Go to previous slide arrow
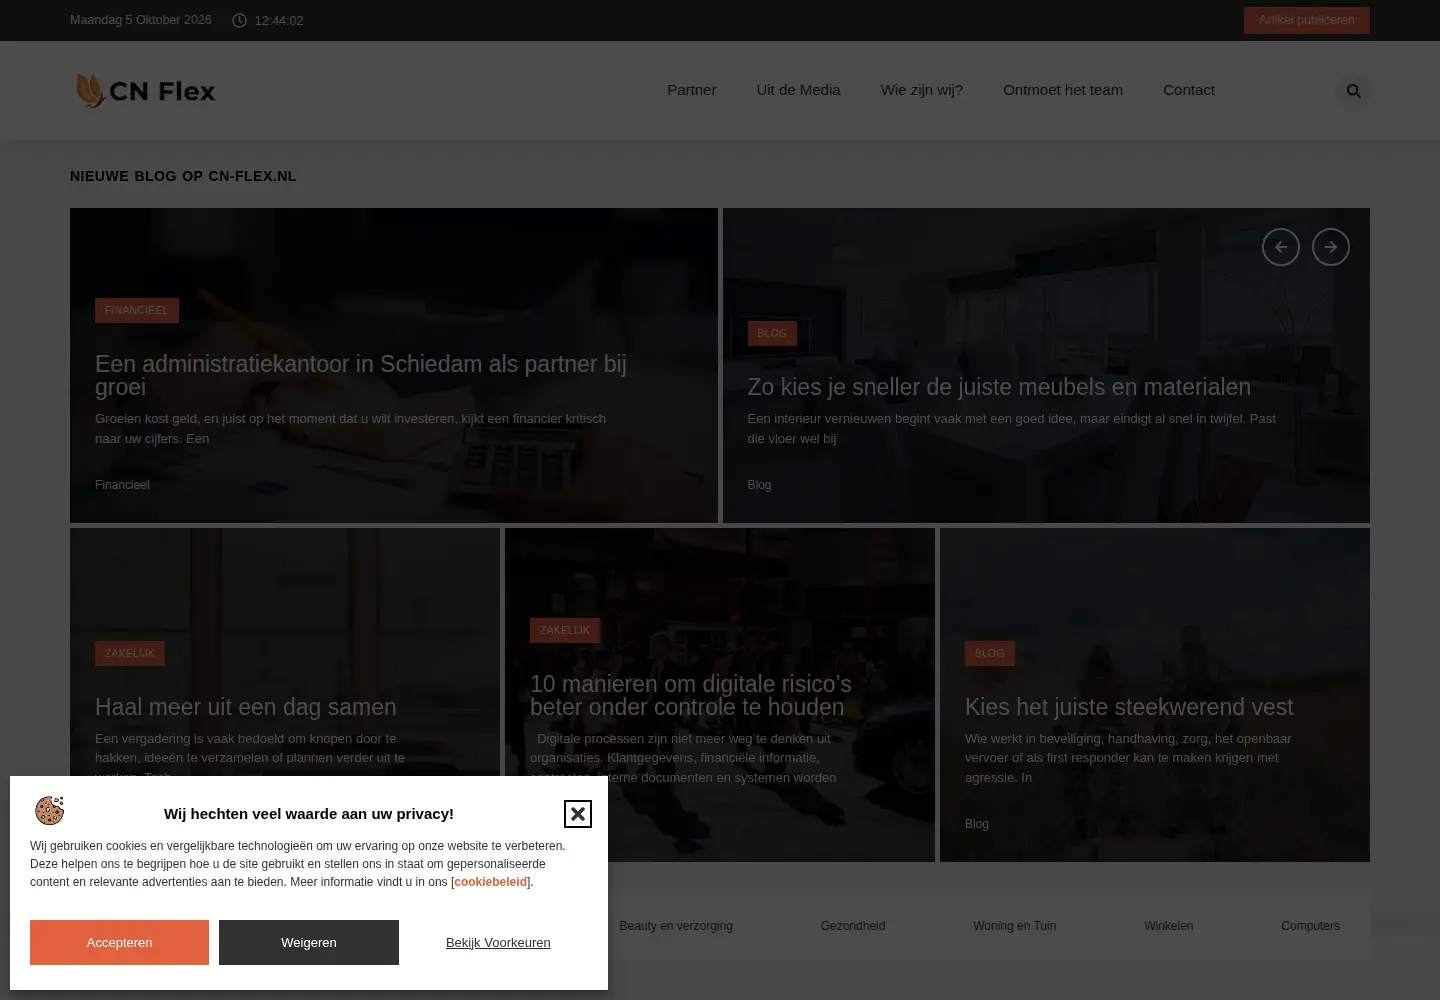This screenshot has width=1440, height=1000. (1280, 247)
